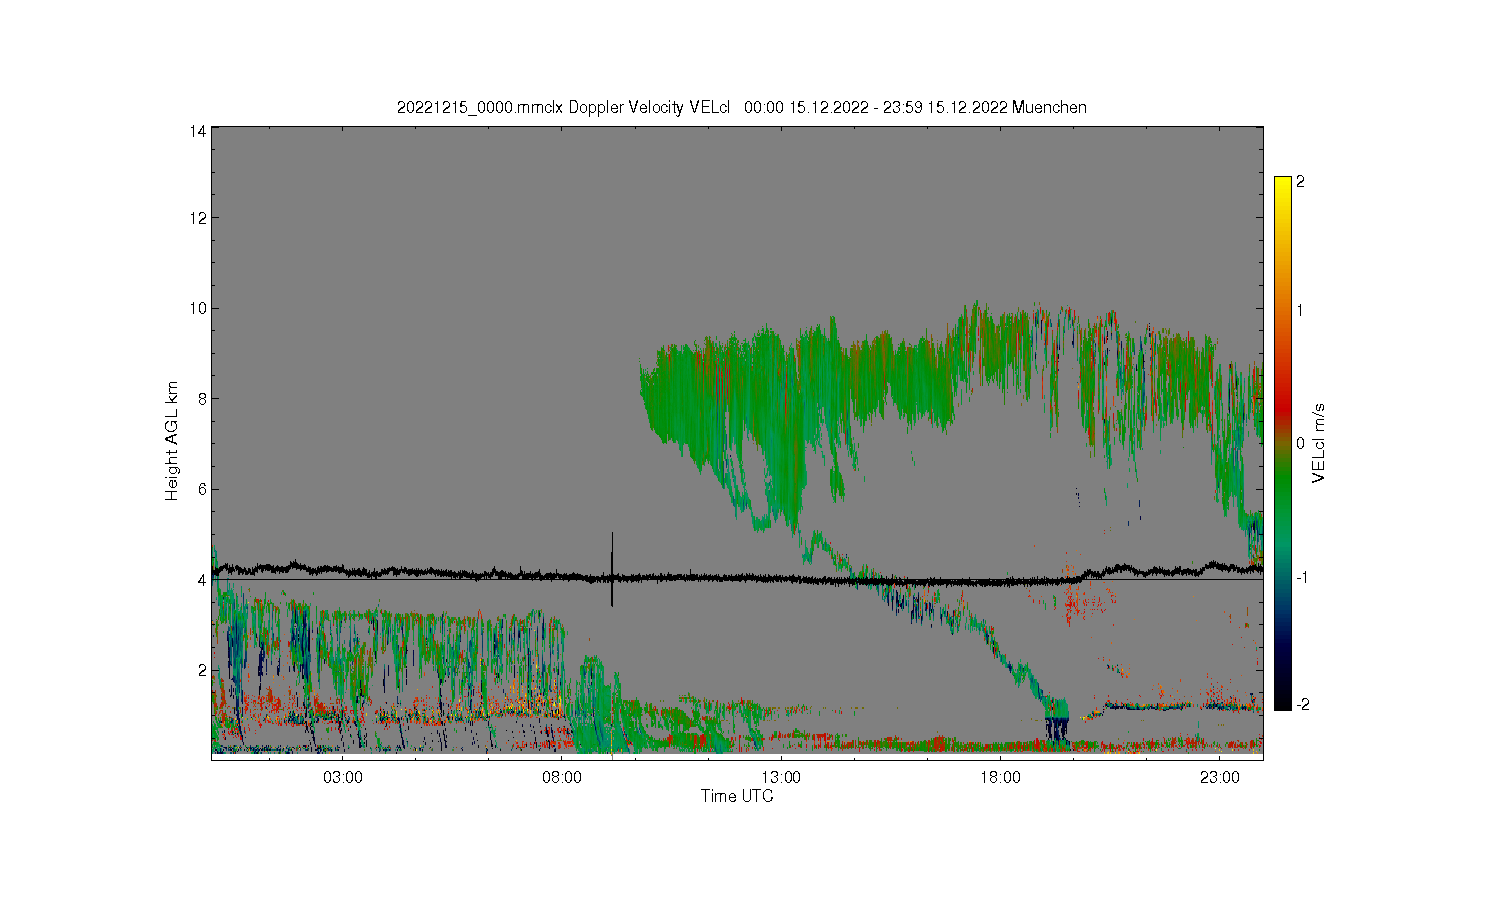The height and width of the screenshot is (900, 1500).
Task: Click the height tick label 10
Action: coord(198,308)
